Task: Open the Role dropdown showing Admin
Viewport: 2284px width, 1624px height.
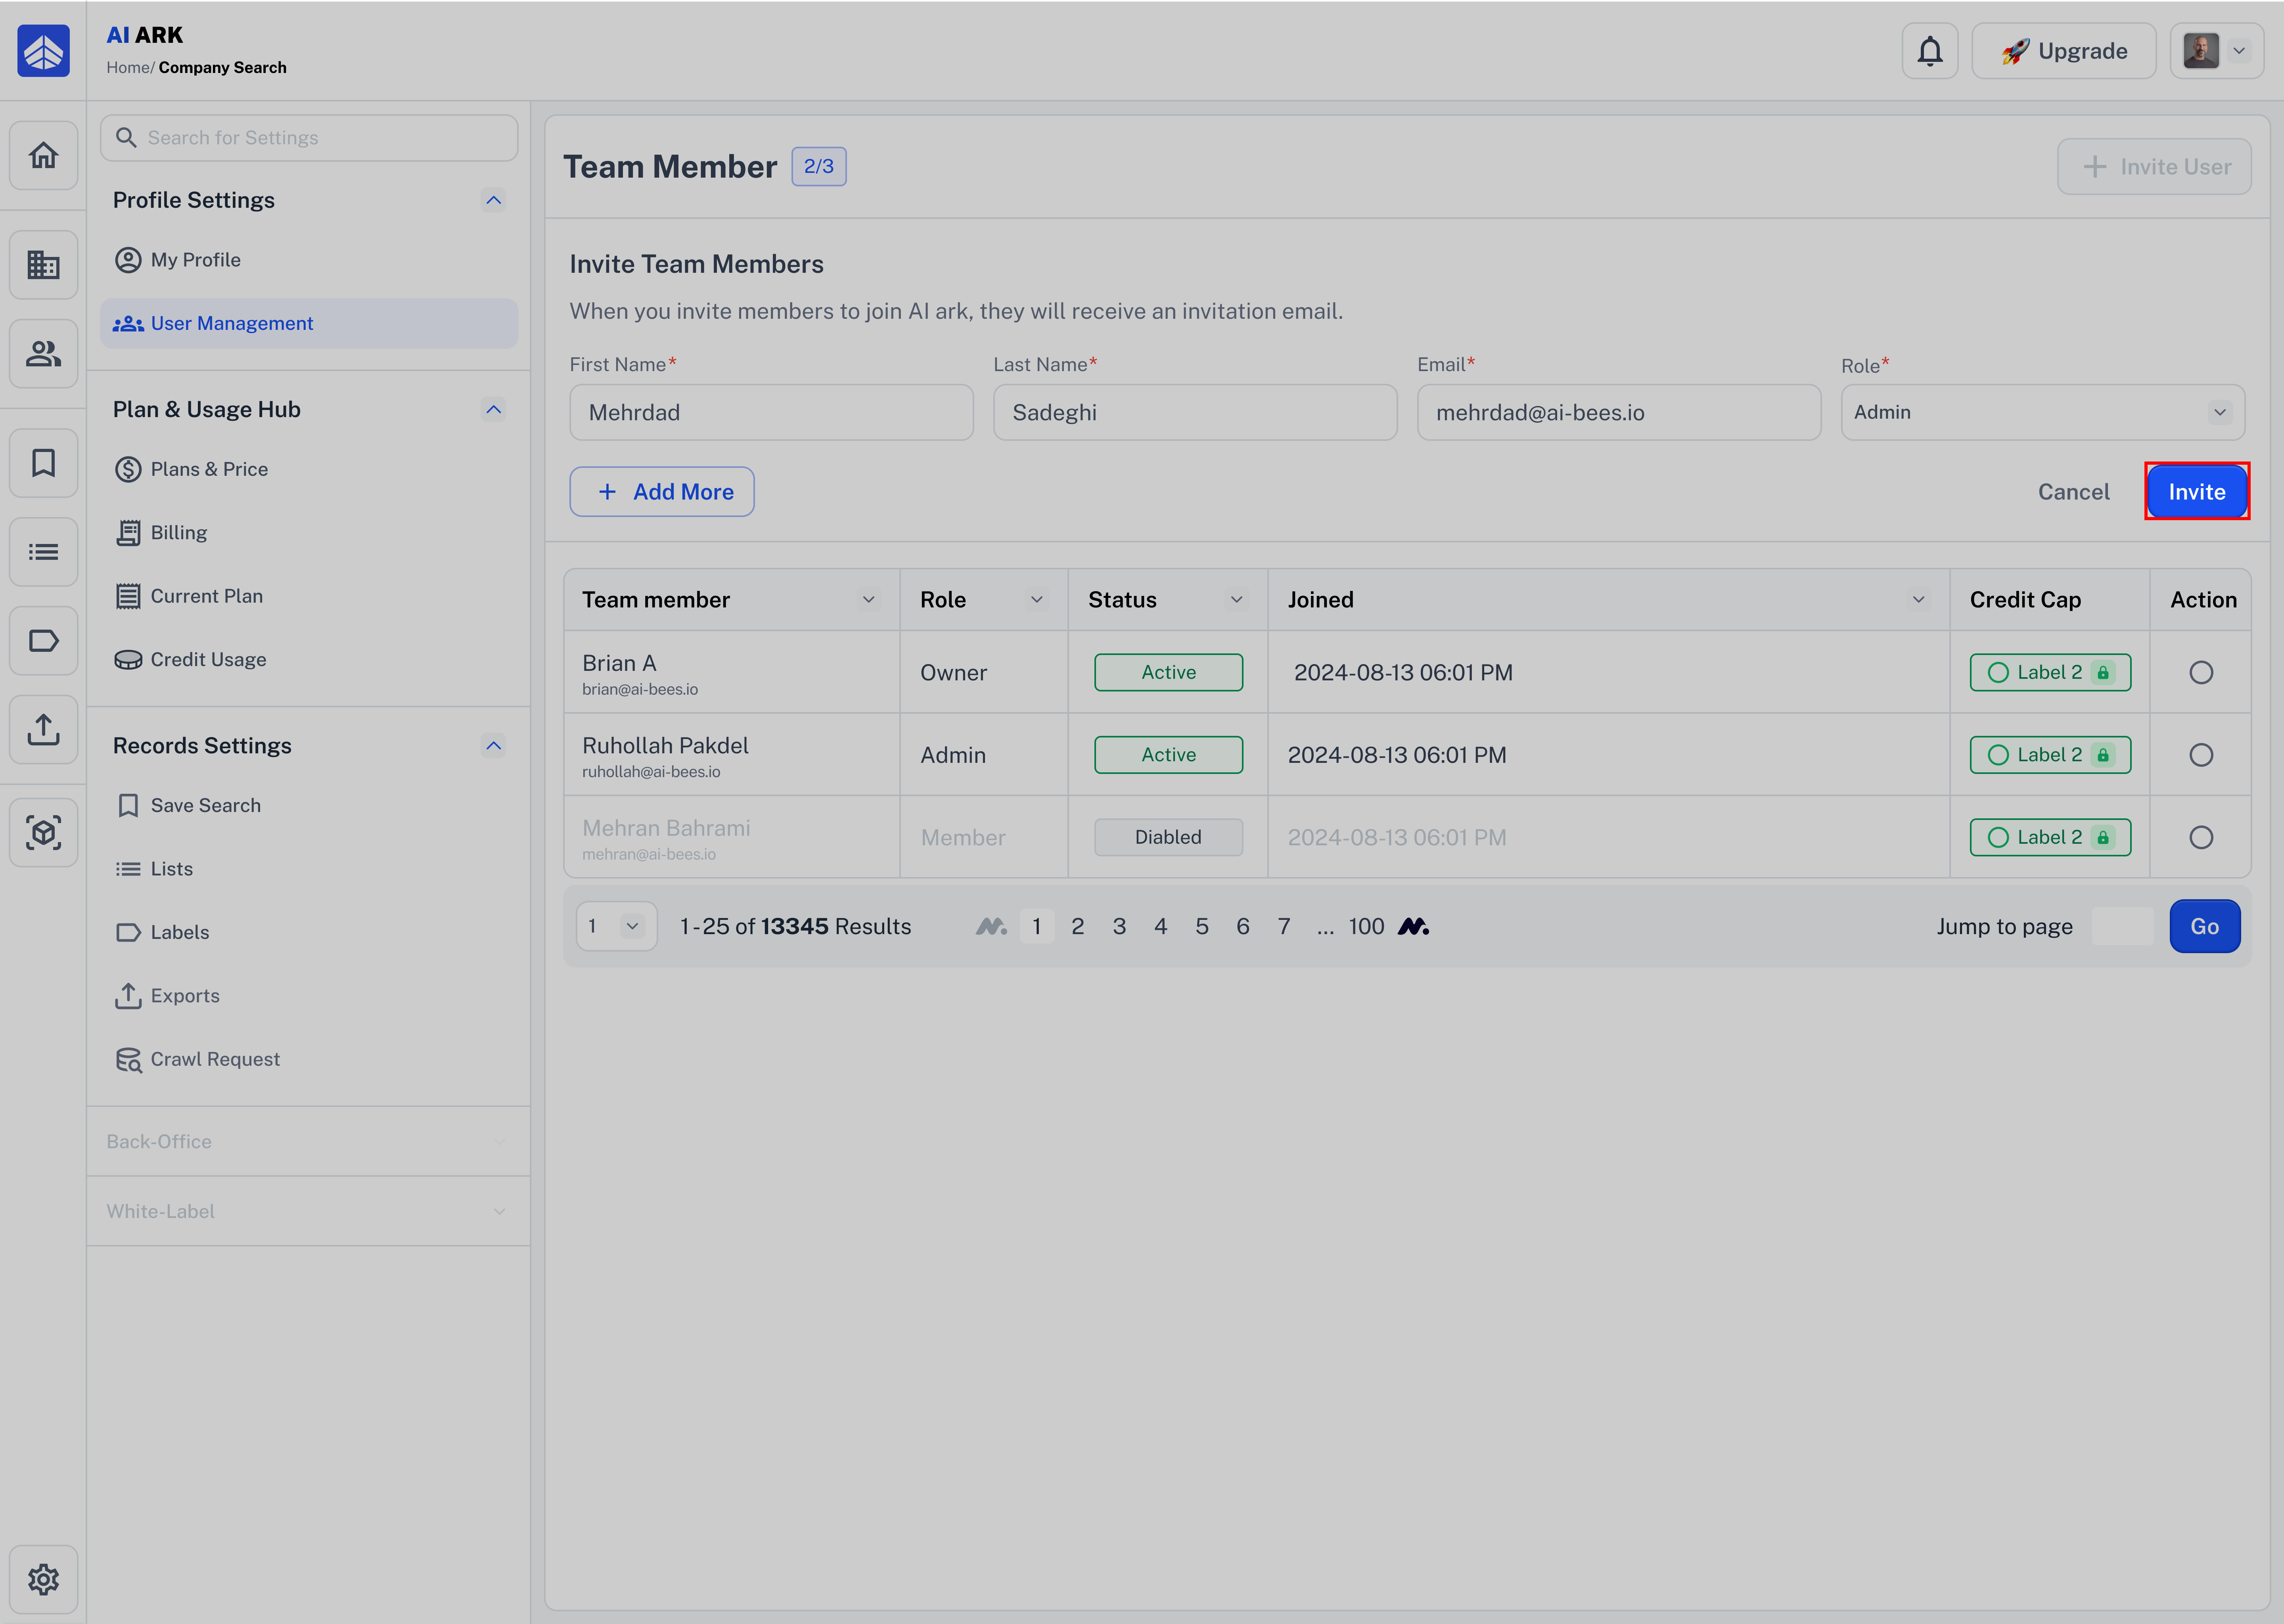Action: [x=2043, y=412]
